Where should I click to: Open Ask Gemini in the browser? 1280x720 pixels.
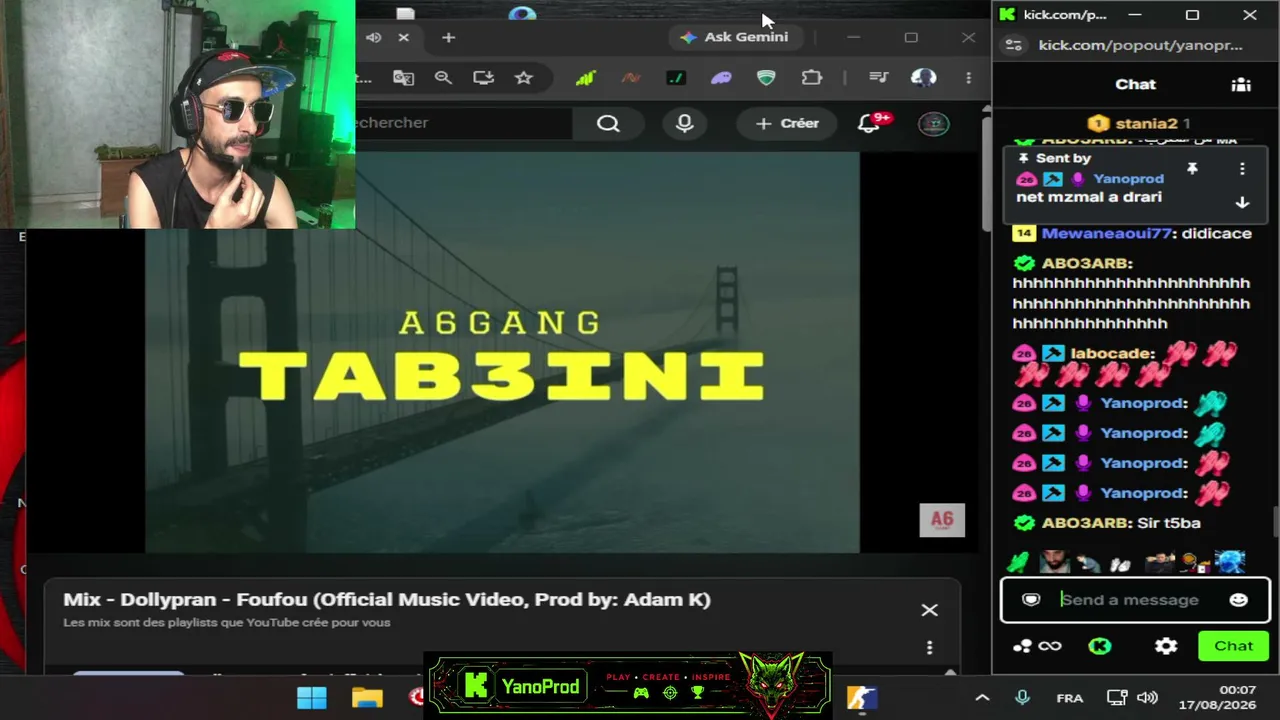click(734, 37)
